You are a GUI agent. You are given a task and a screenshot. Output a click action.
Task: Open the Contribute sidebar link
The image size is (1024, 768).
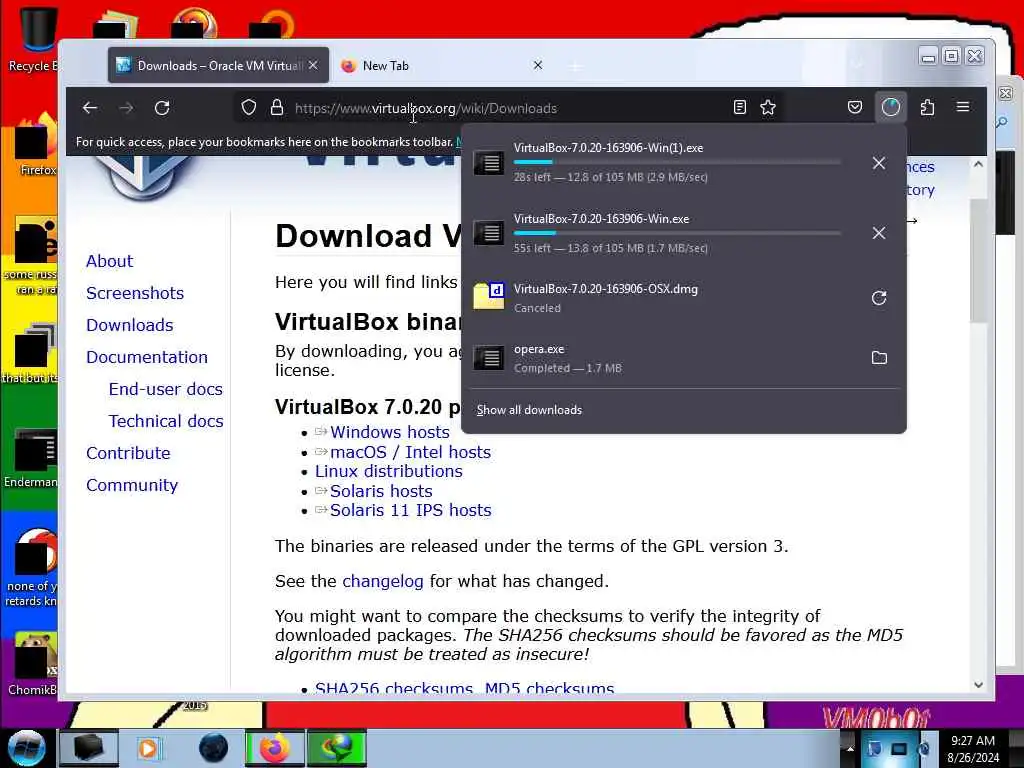128,453
